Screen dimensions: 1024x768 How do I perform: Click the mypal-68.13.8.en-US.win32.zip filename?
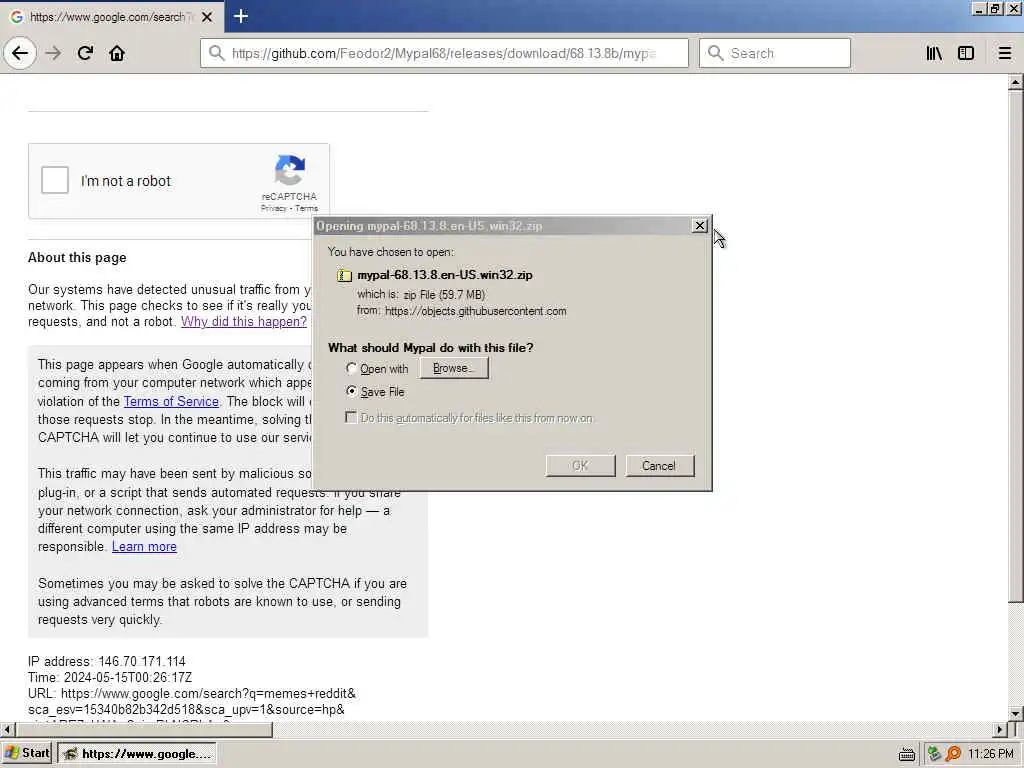pos(445,275)
